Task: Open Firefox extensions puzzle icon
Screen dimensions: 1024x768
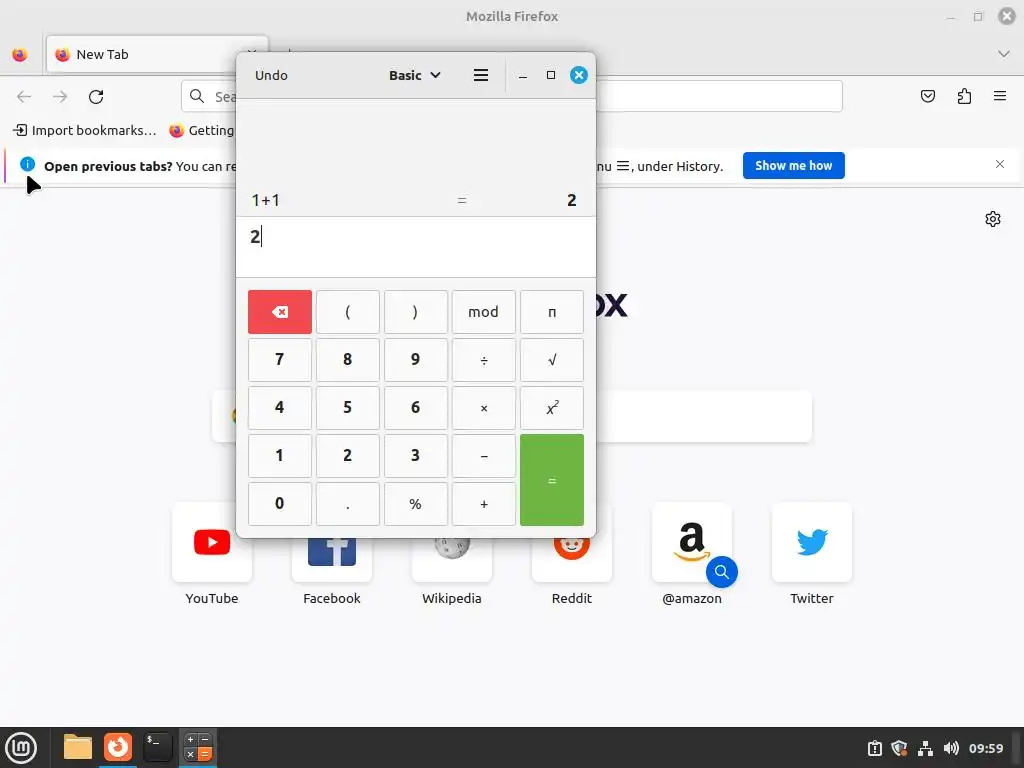Action: 964,97
